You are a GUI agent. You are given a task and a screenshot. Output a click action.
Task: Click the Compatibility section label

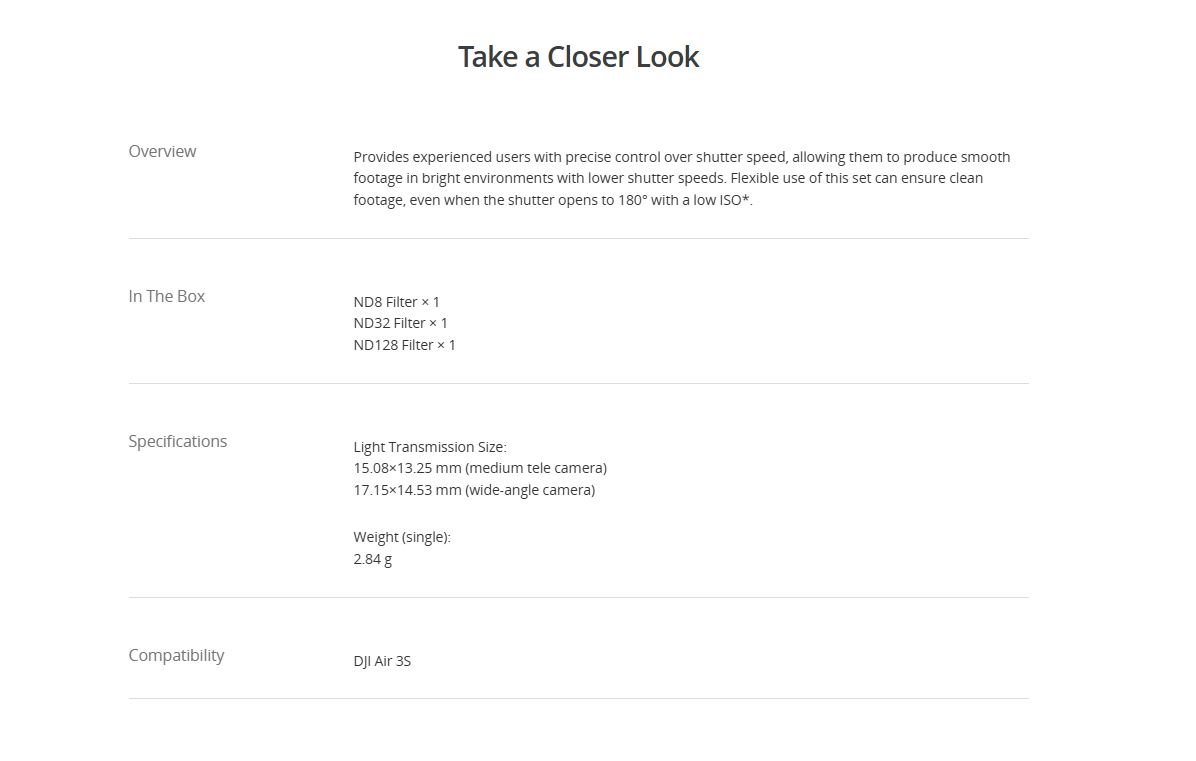[176, 655]
